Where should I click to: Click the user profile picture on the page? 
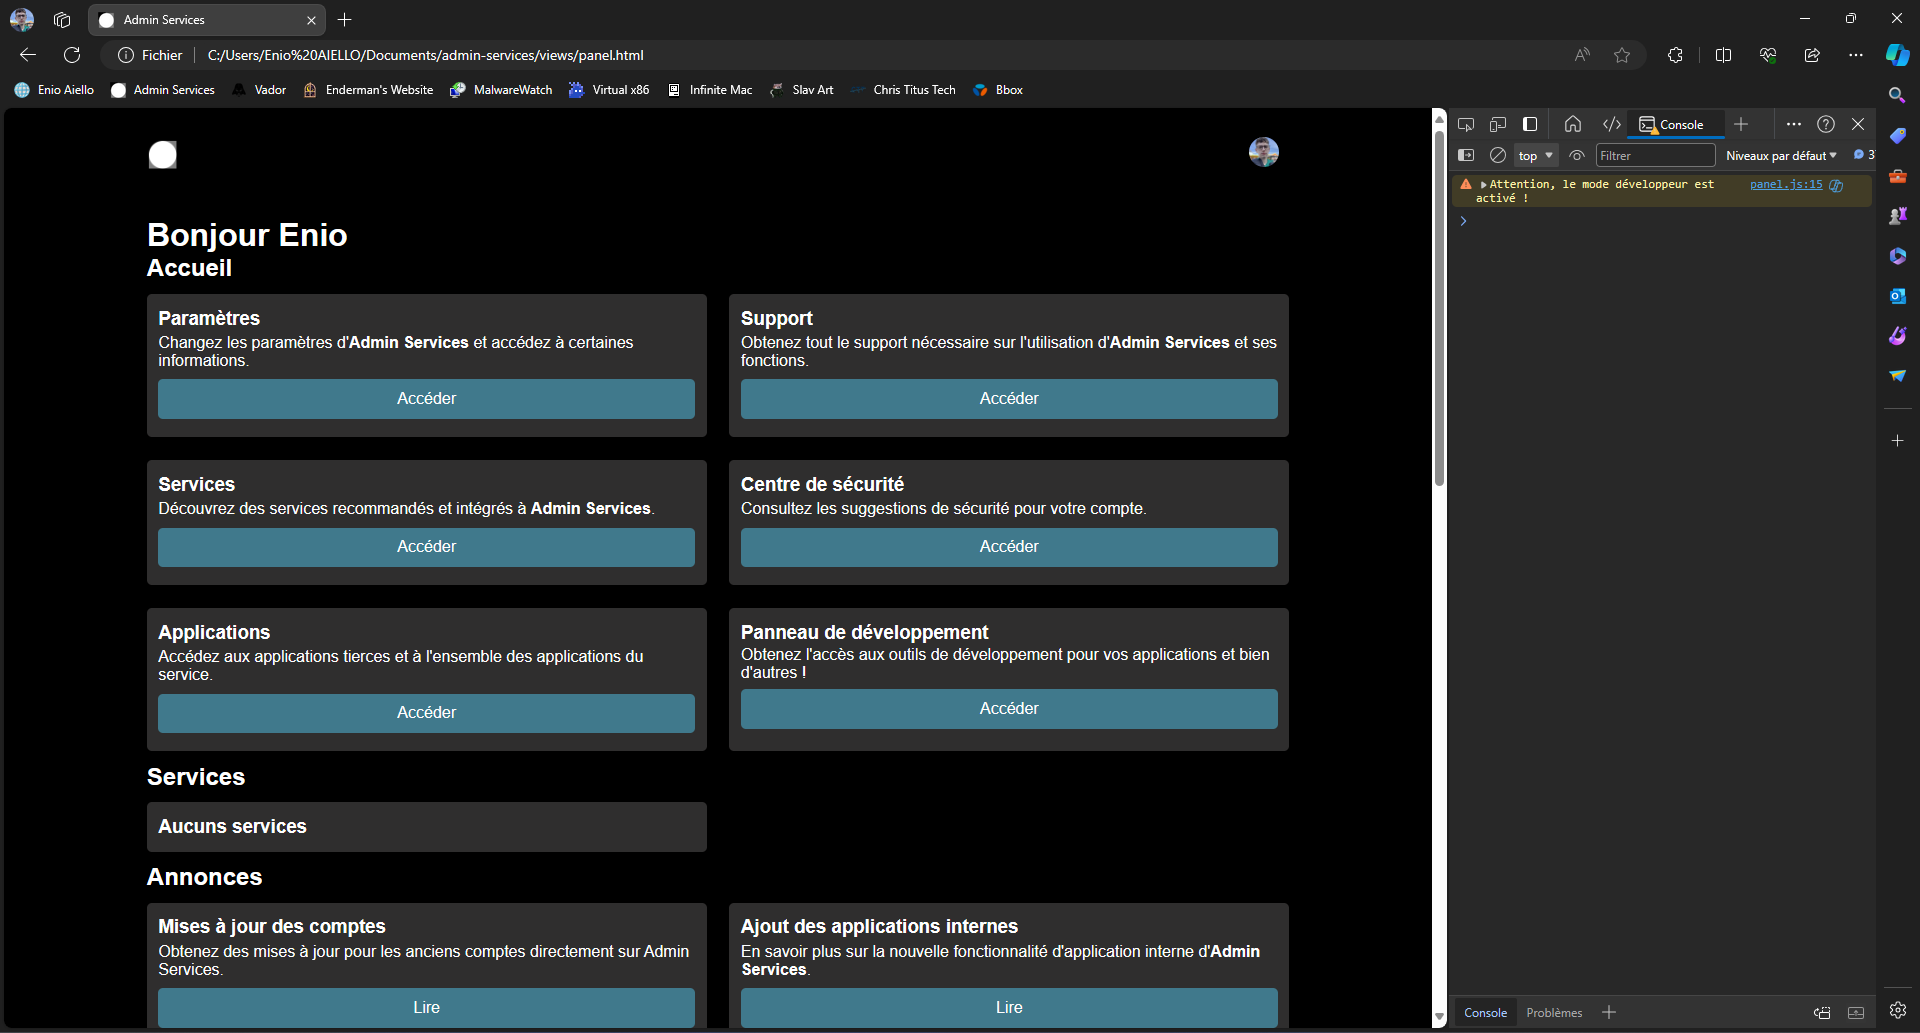[x=1264, y=152]
